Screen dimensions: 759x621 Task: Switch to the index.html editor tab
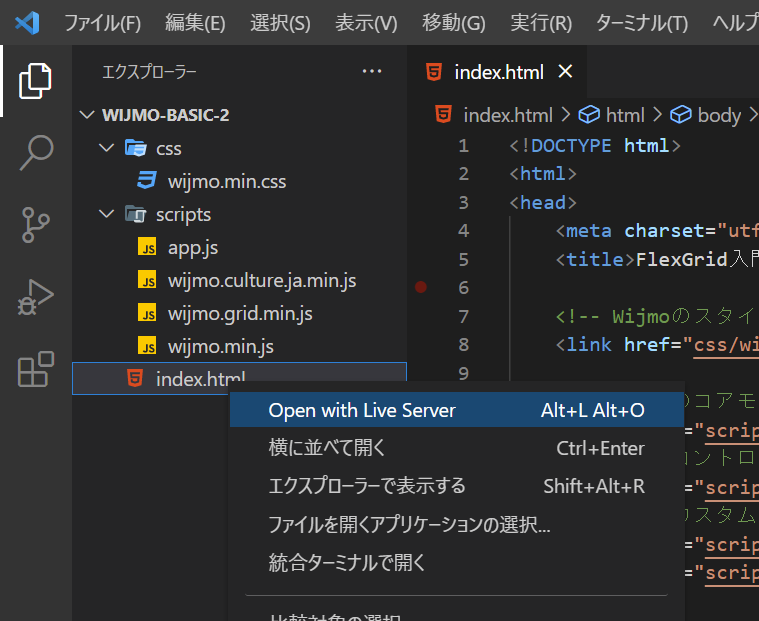[x=499, y=72]
